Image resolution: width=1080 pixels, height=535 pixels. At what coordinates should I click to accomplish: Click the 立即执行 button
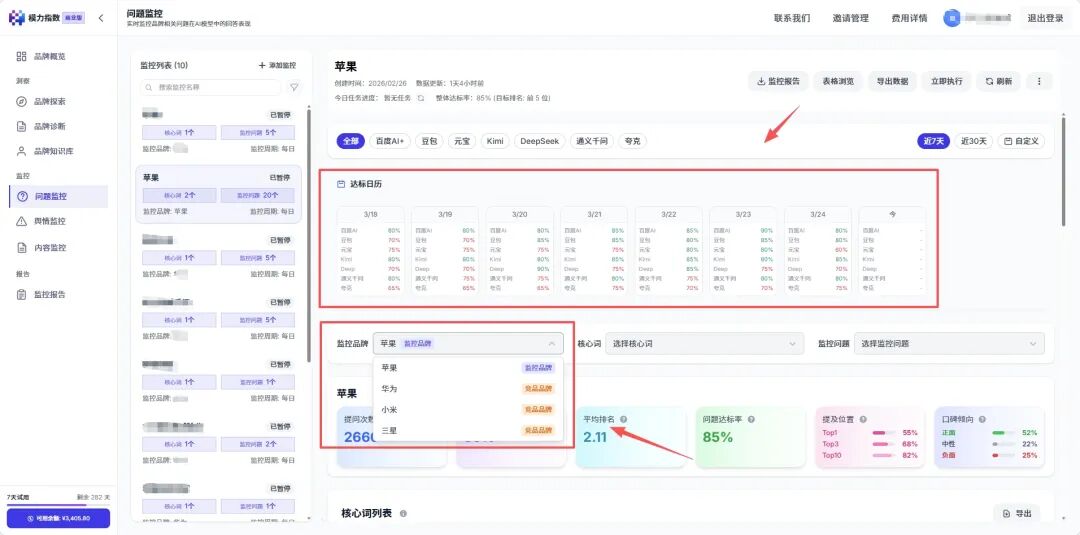tap(946, 81)
